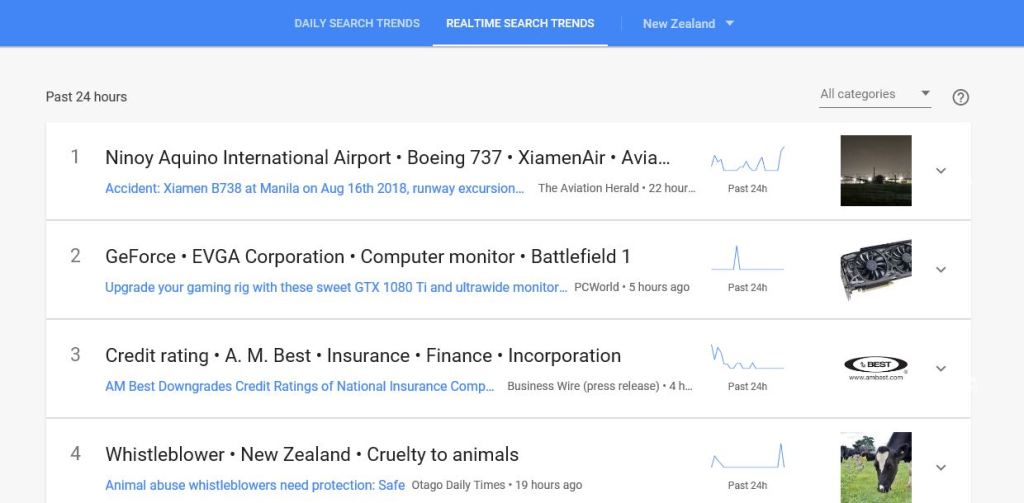Expand the GeForce EVGA trend row

[940, 270]
